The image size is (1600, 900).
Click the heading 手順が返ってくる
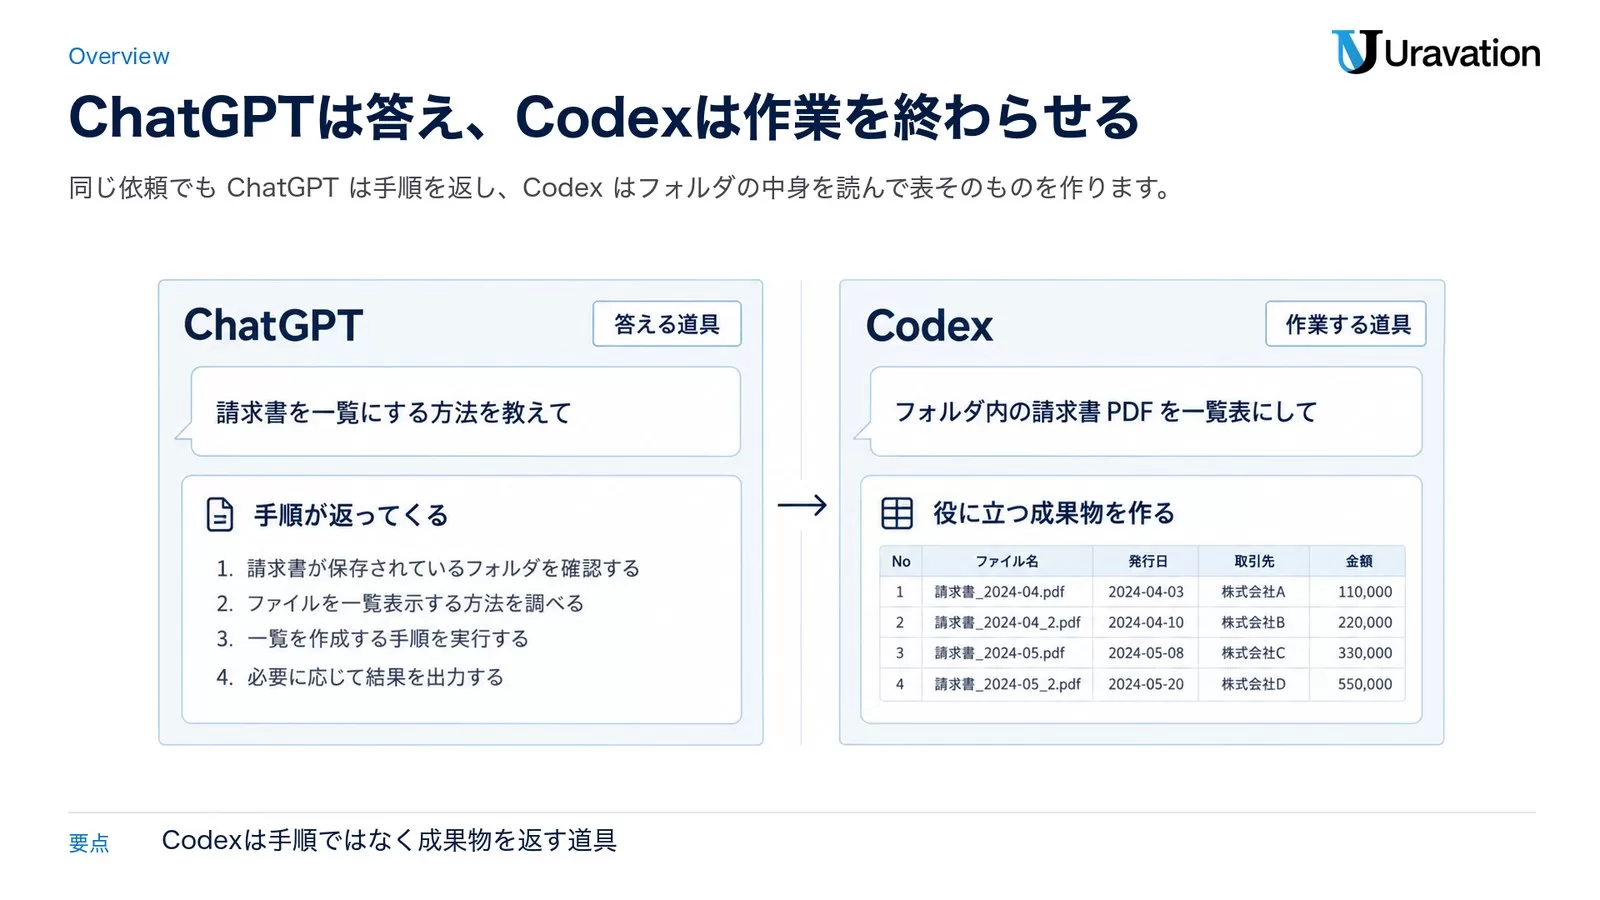coord(351,515)
